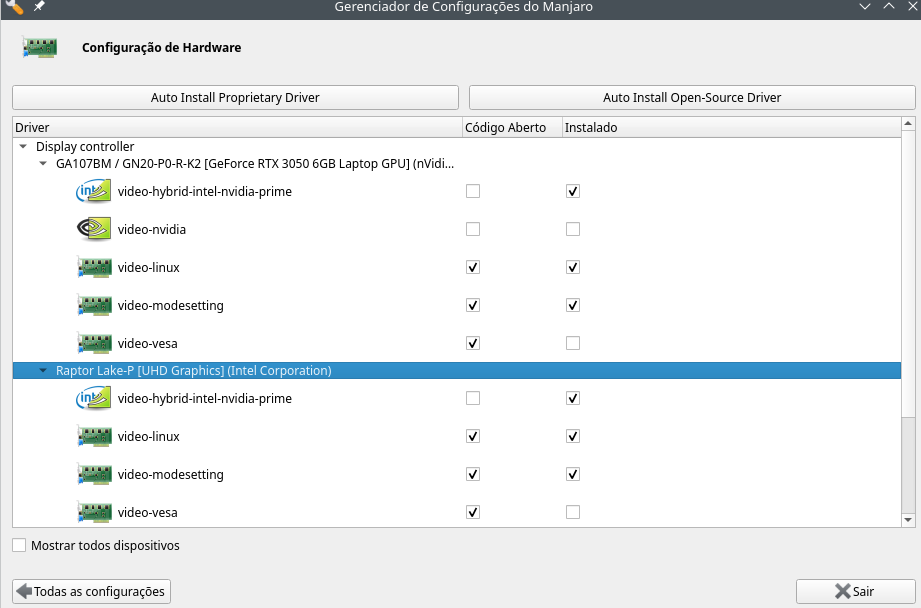This screenshot has height=608, width=921.
Task: Click the wrench icon in the title bar
Action: click(x=15, y=6)
